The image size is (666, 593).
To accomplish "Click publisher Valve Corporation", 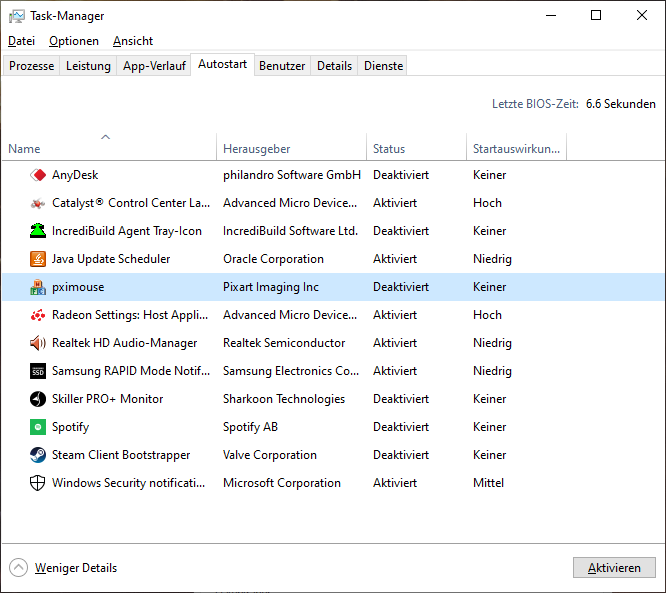I will 270,455.
